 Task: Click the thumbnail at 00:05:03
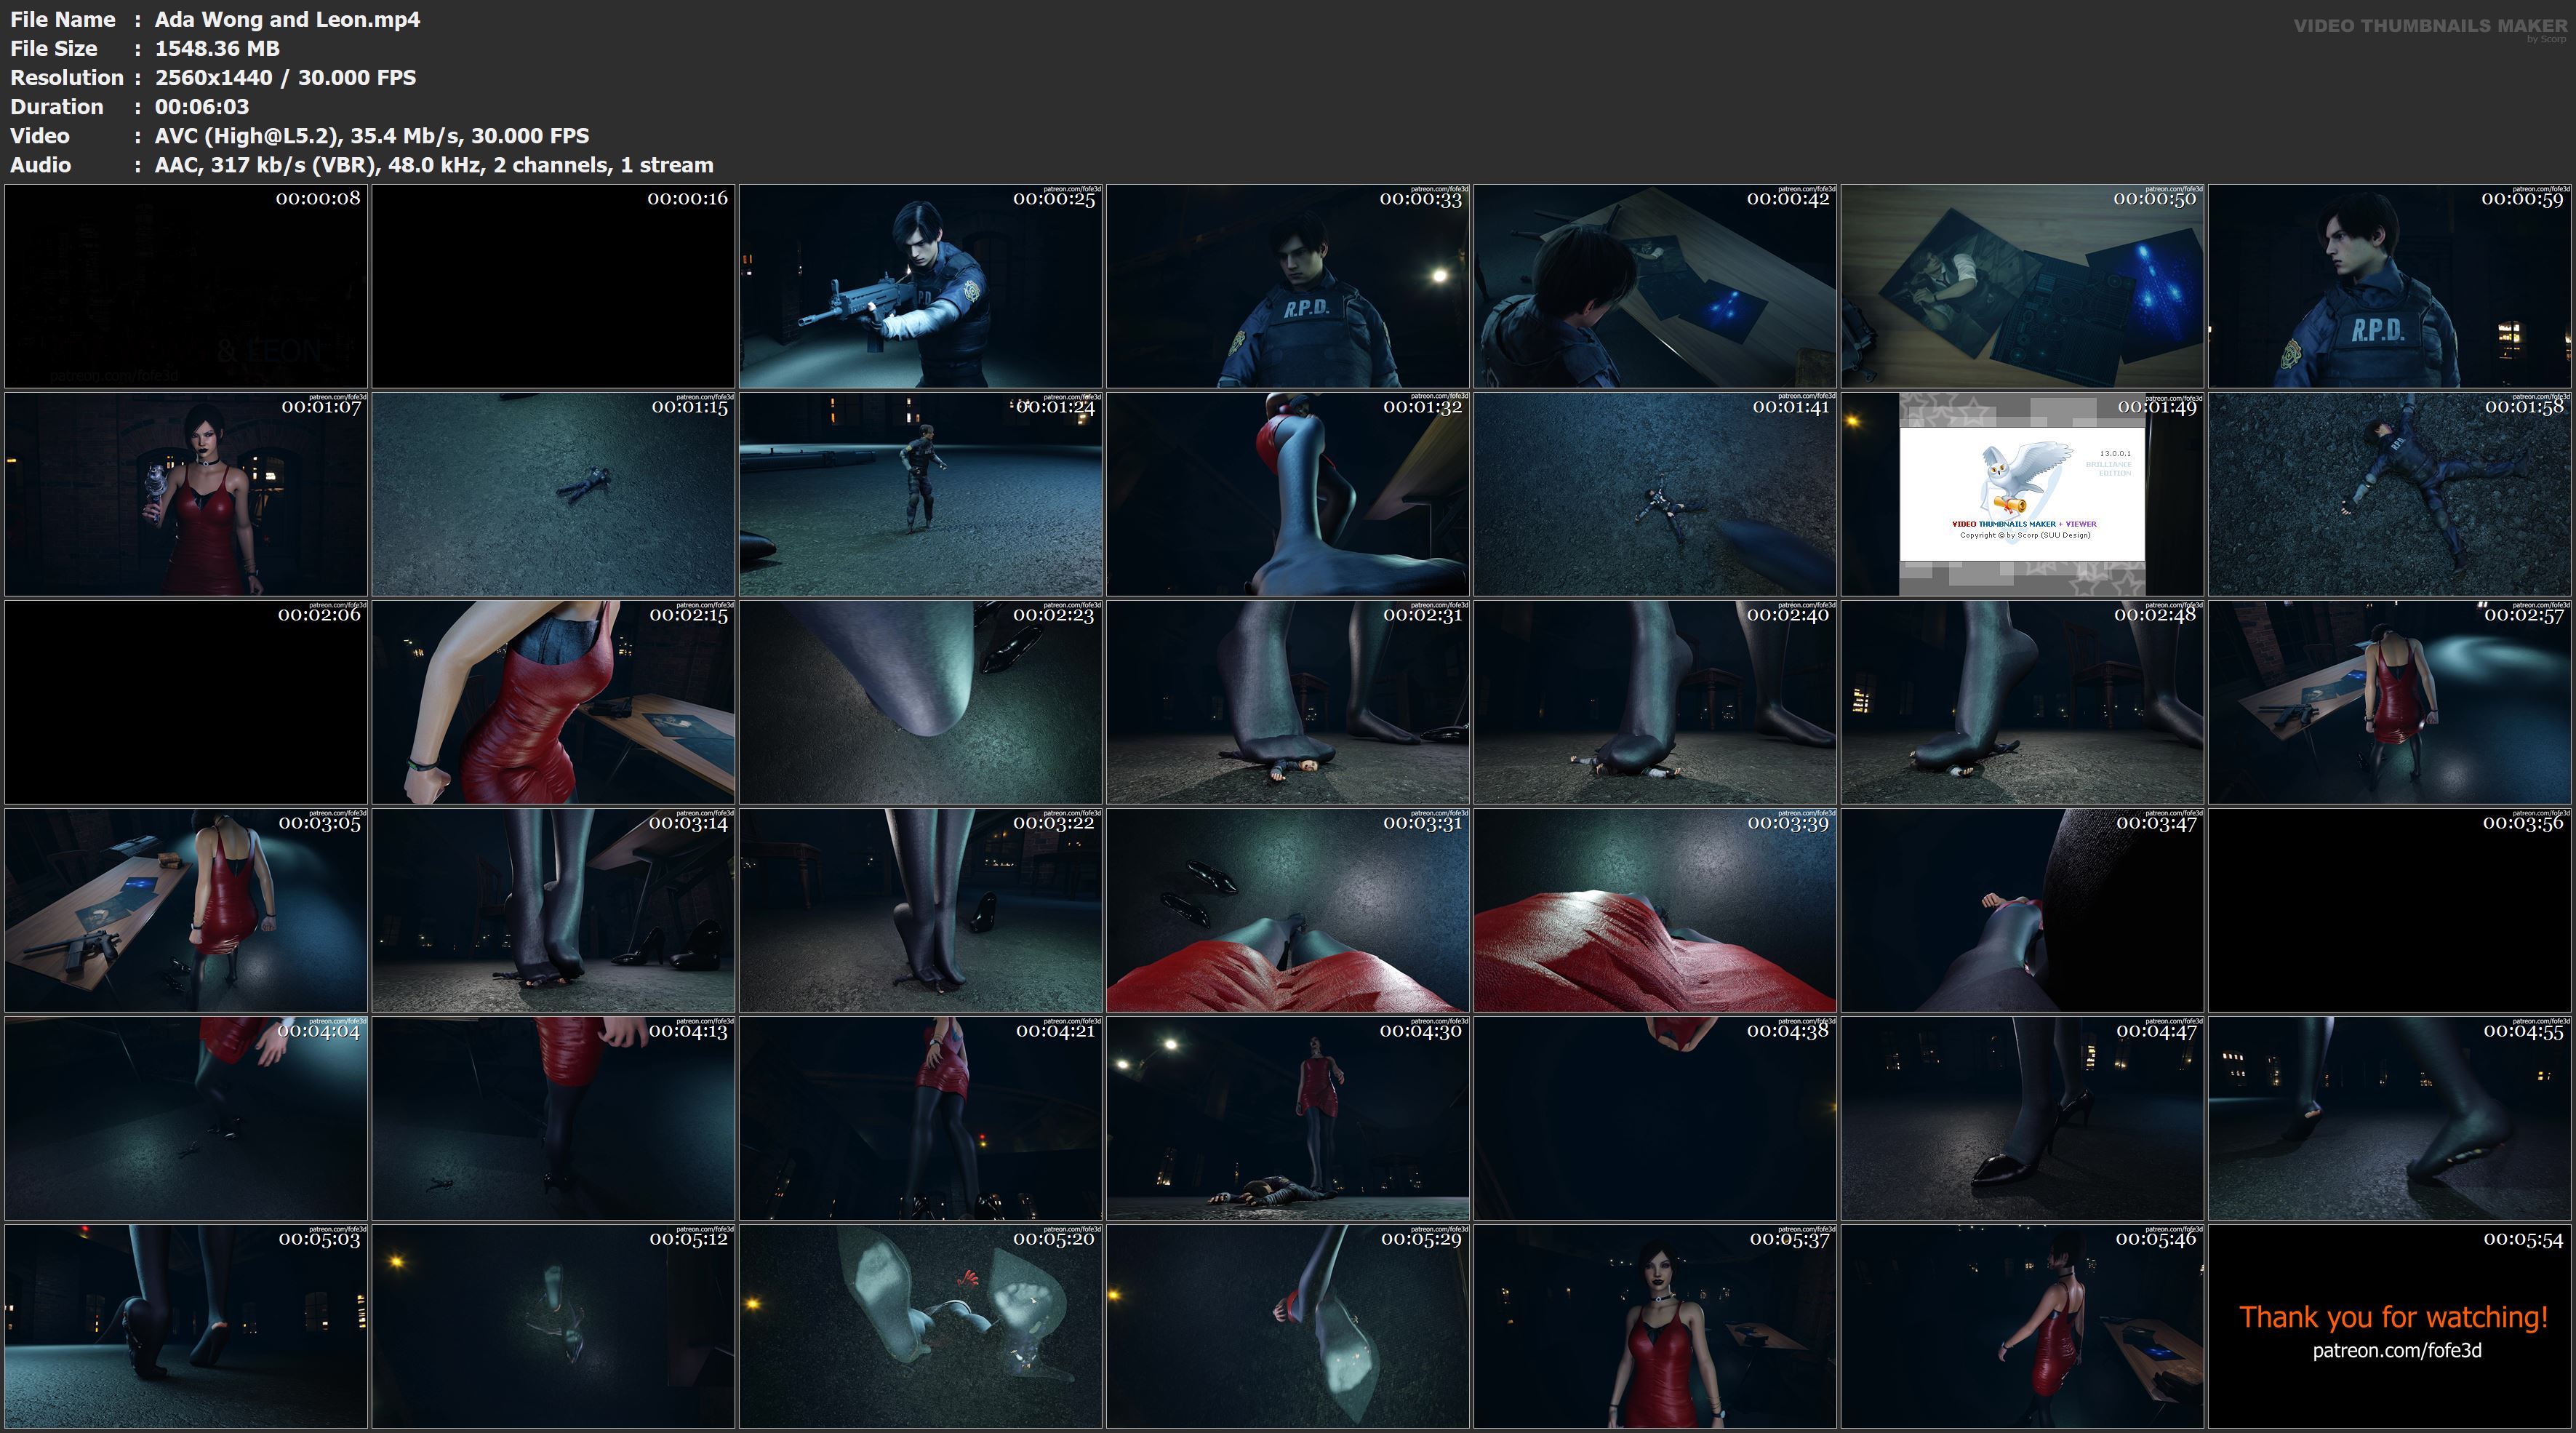[186, 1326]
